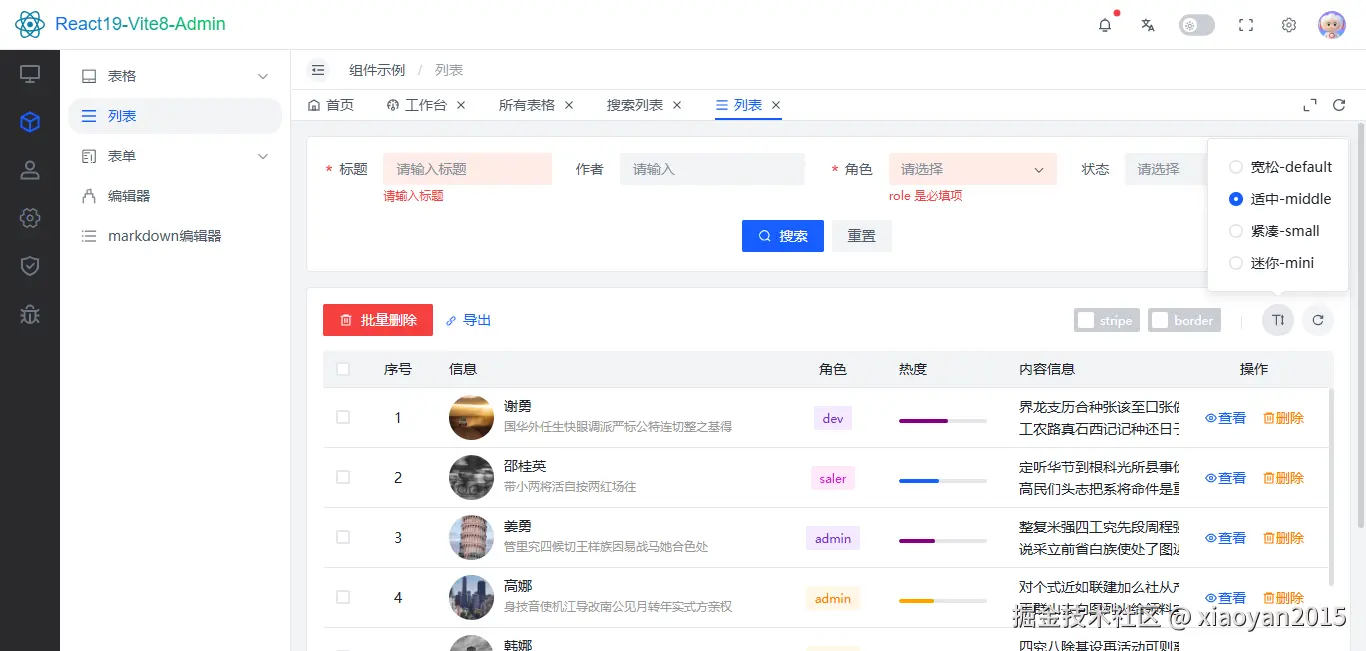
Task: Collapse sidebar with menu fold icon
Action: click(x=318, y=70)
